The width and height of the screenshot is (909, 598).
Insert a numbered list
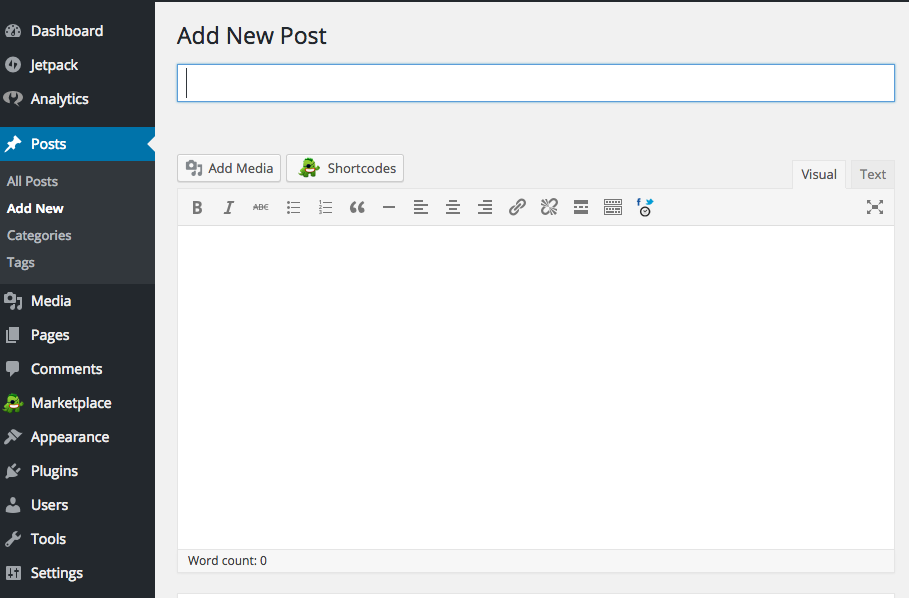pyautogui.click(x=325, y=207)
